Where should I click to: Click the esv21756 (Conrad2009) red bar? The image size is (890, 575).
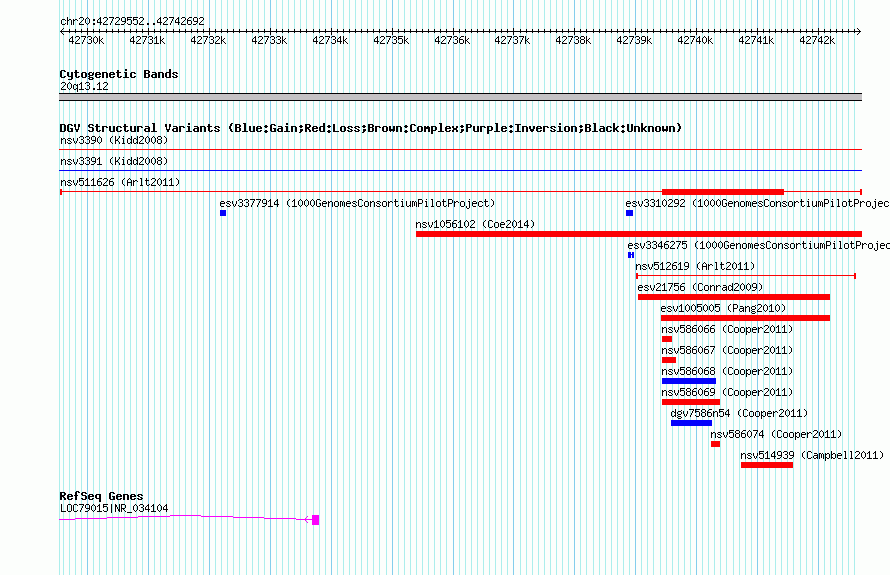[734, 297]
